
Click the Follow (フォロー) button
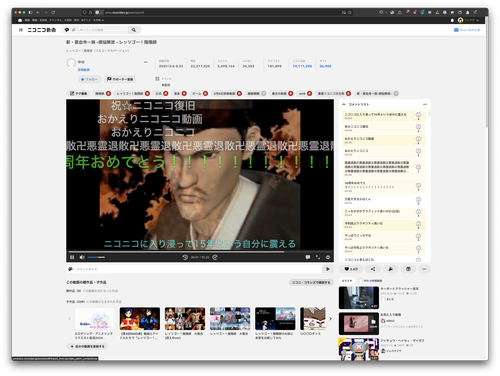89,79
